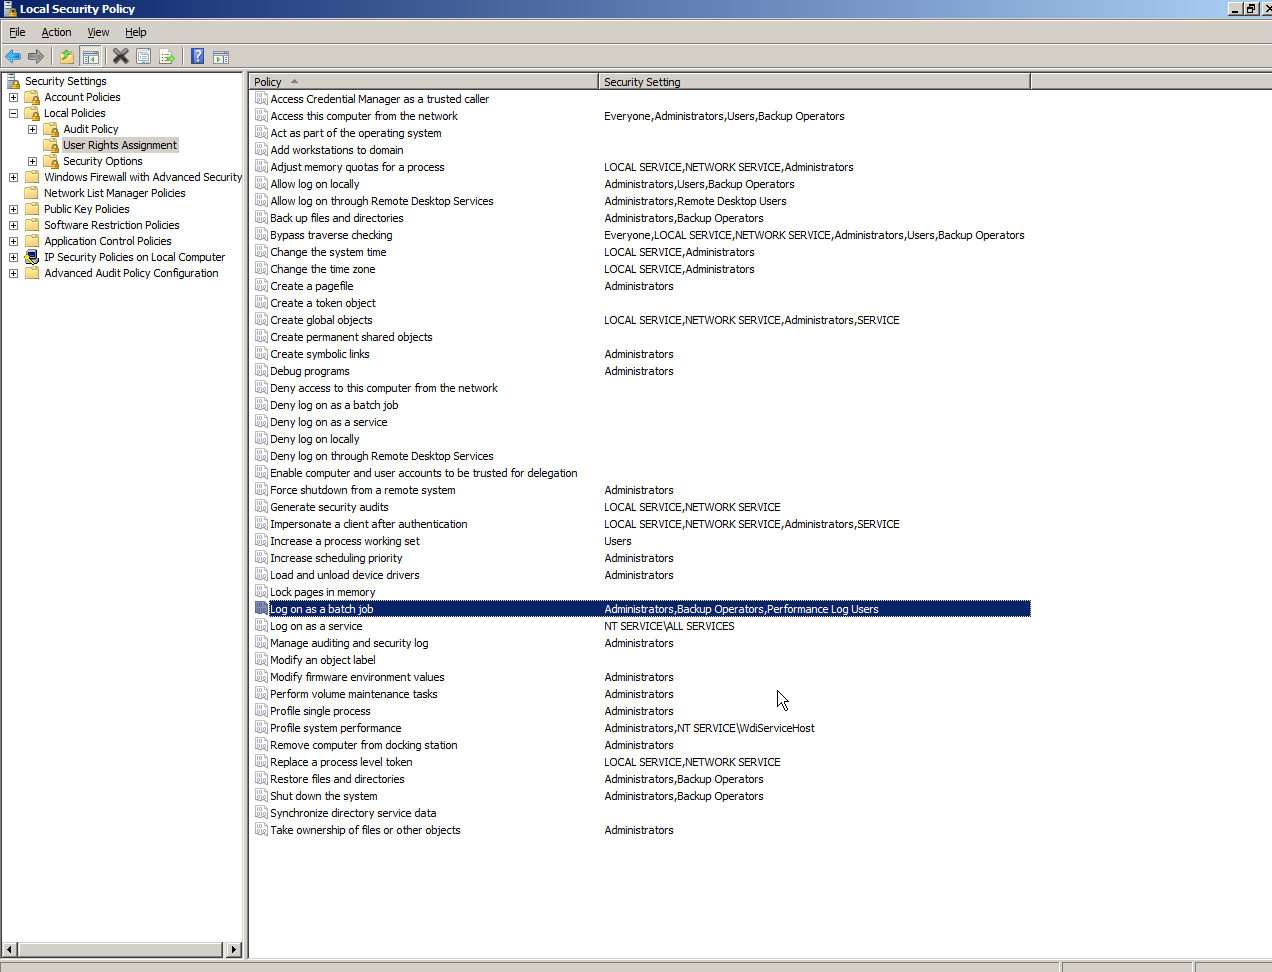Open the View menu
The image size is (1272, 972).
pyautogui.click(x=98, y=32)
